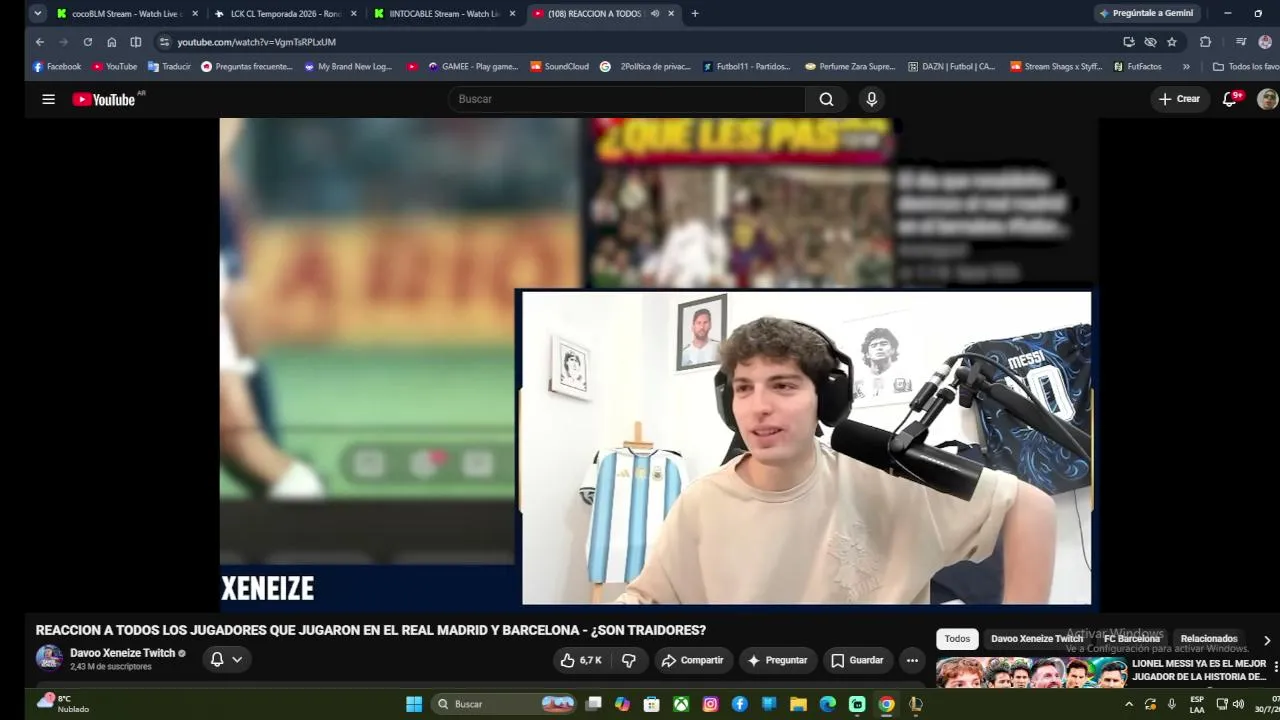This screenshot has height=720, width=1280.
Task: Save video with Guardar button
Action: (857, 660)
